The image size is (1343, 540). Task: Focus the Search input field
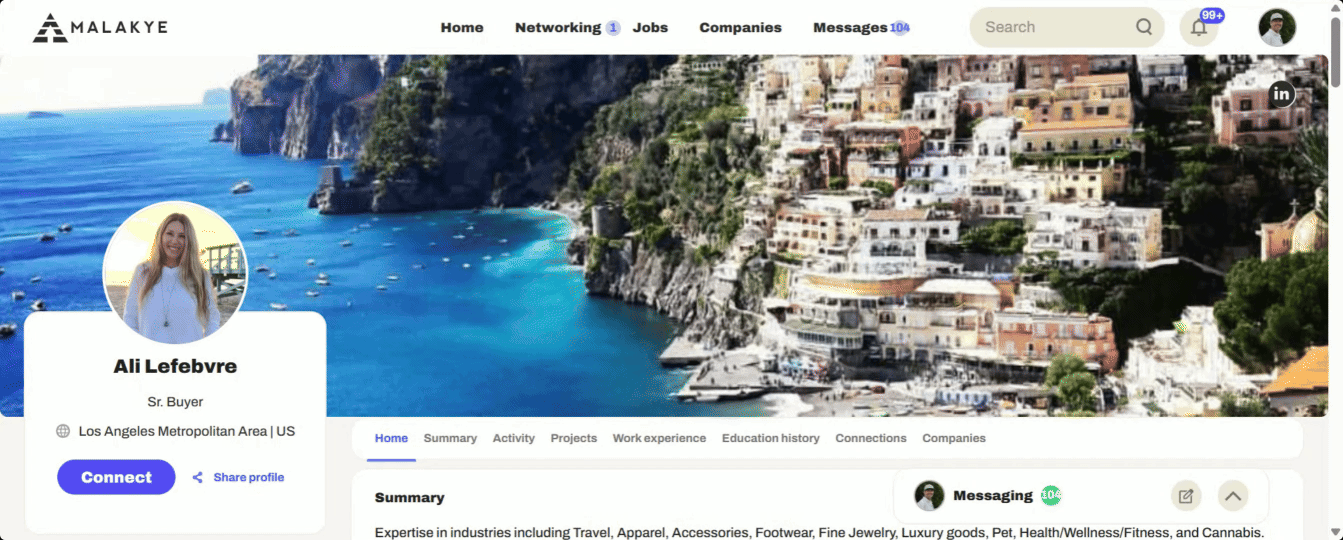point(1056,27)
